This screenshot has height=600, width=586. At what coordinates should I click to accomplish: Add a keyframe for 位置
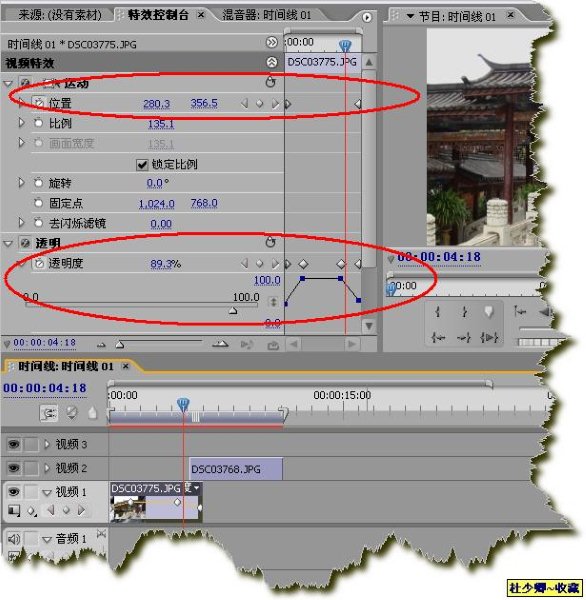coord(260,103)
